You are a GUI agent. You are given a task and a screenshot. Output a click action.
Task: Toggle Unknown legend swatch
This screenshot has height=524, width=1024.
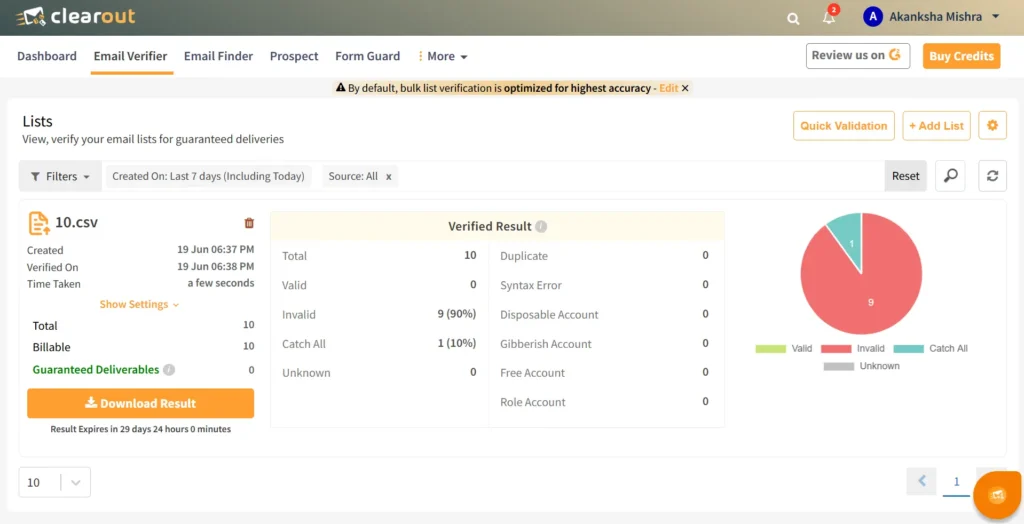839,367
